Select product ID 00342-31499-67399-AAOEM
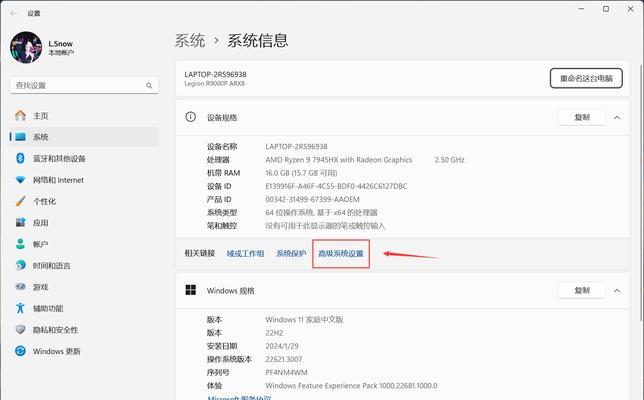The image size is (644, 400). tap(313, 199)
